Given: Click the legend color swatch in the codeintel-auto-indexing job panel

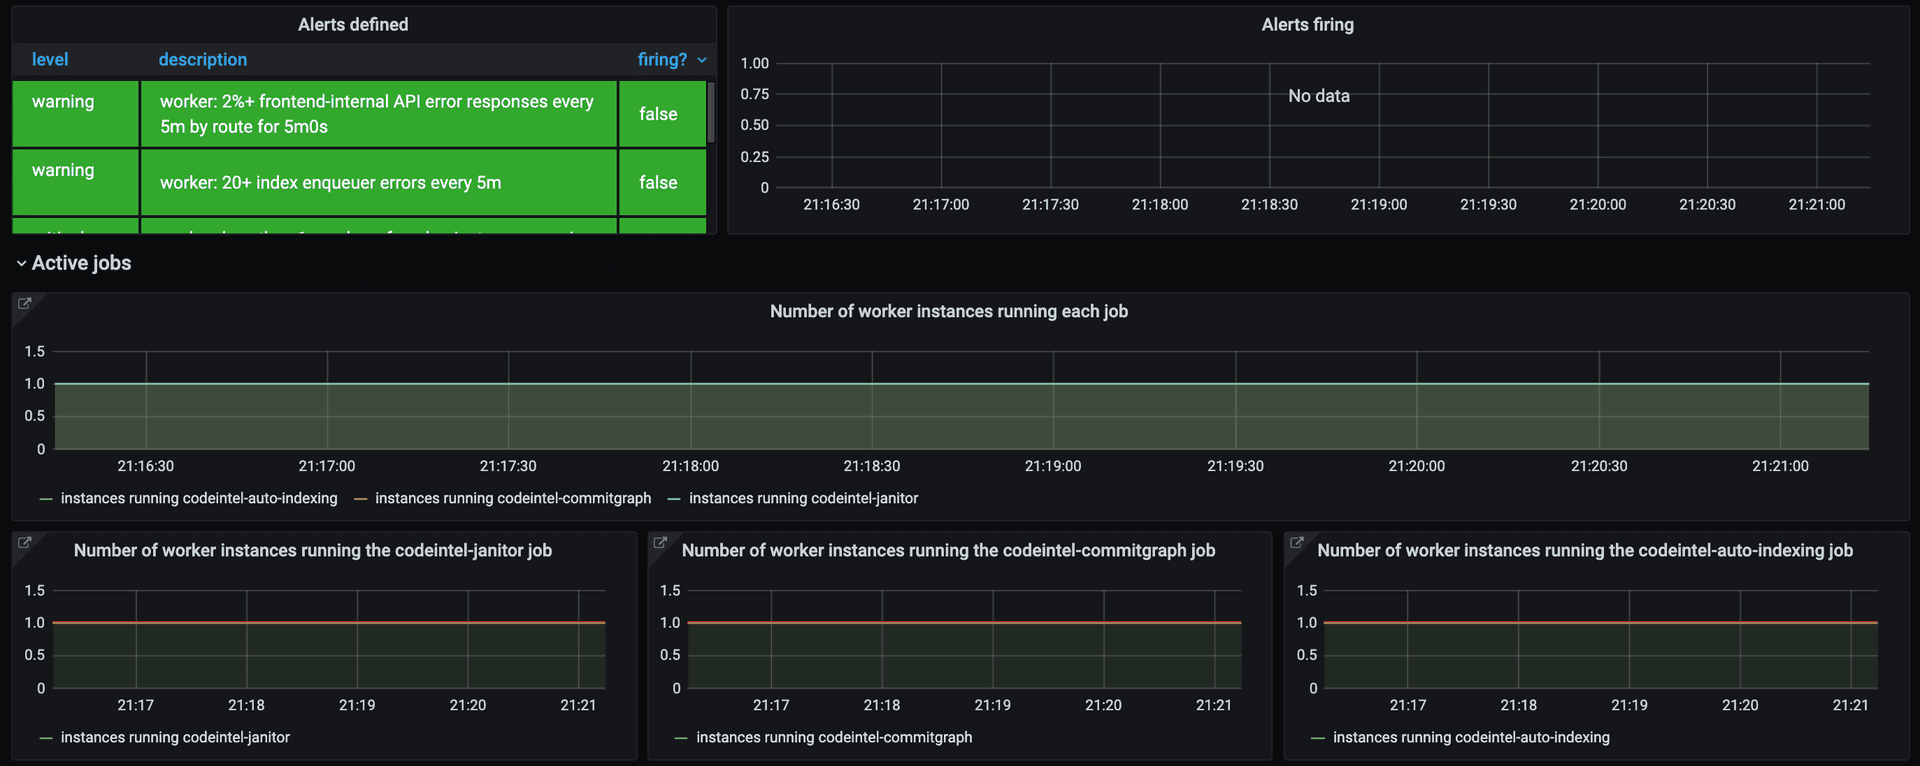Looking at the screenshot, I should 1318,738.
